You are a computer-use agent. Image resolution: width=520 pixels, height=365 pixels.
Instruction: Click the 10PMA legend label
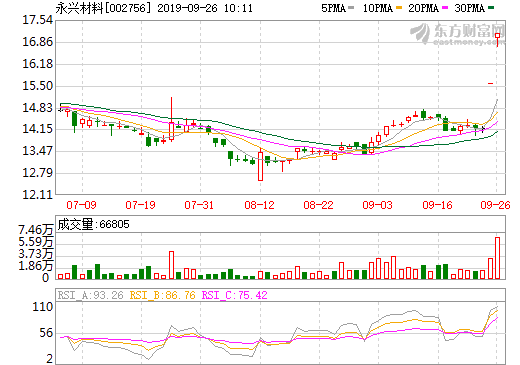pyautogui.click(x=378, y=8)
